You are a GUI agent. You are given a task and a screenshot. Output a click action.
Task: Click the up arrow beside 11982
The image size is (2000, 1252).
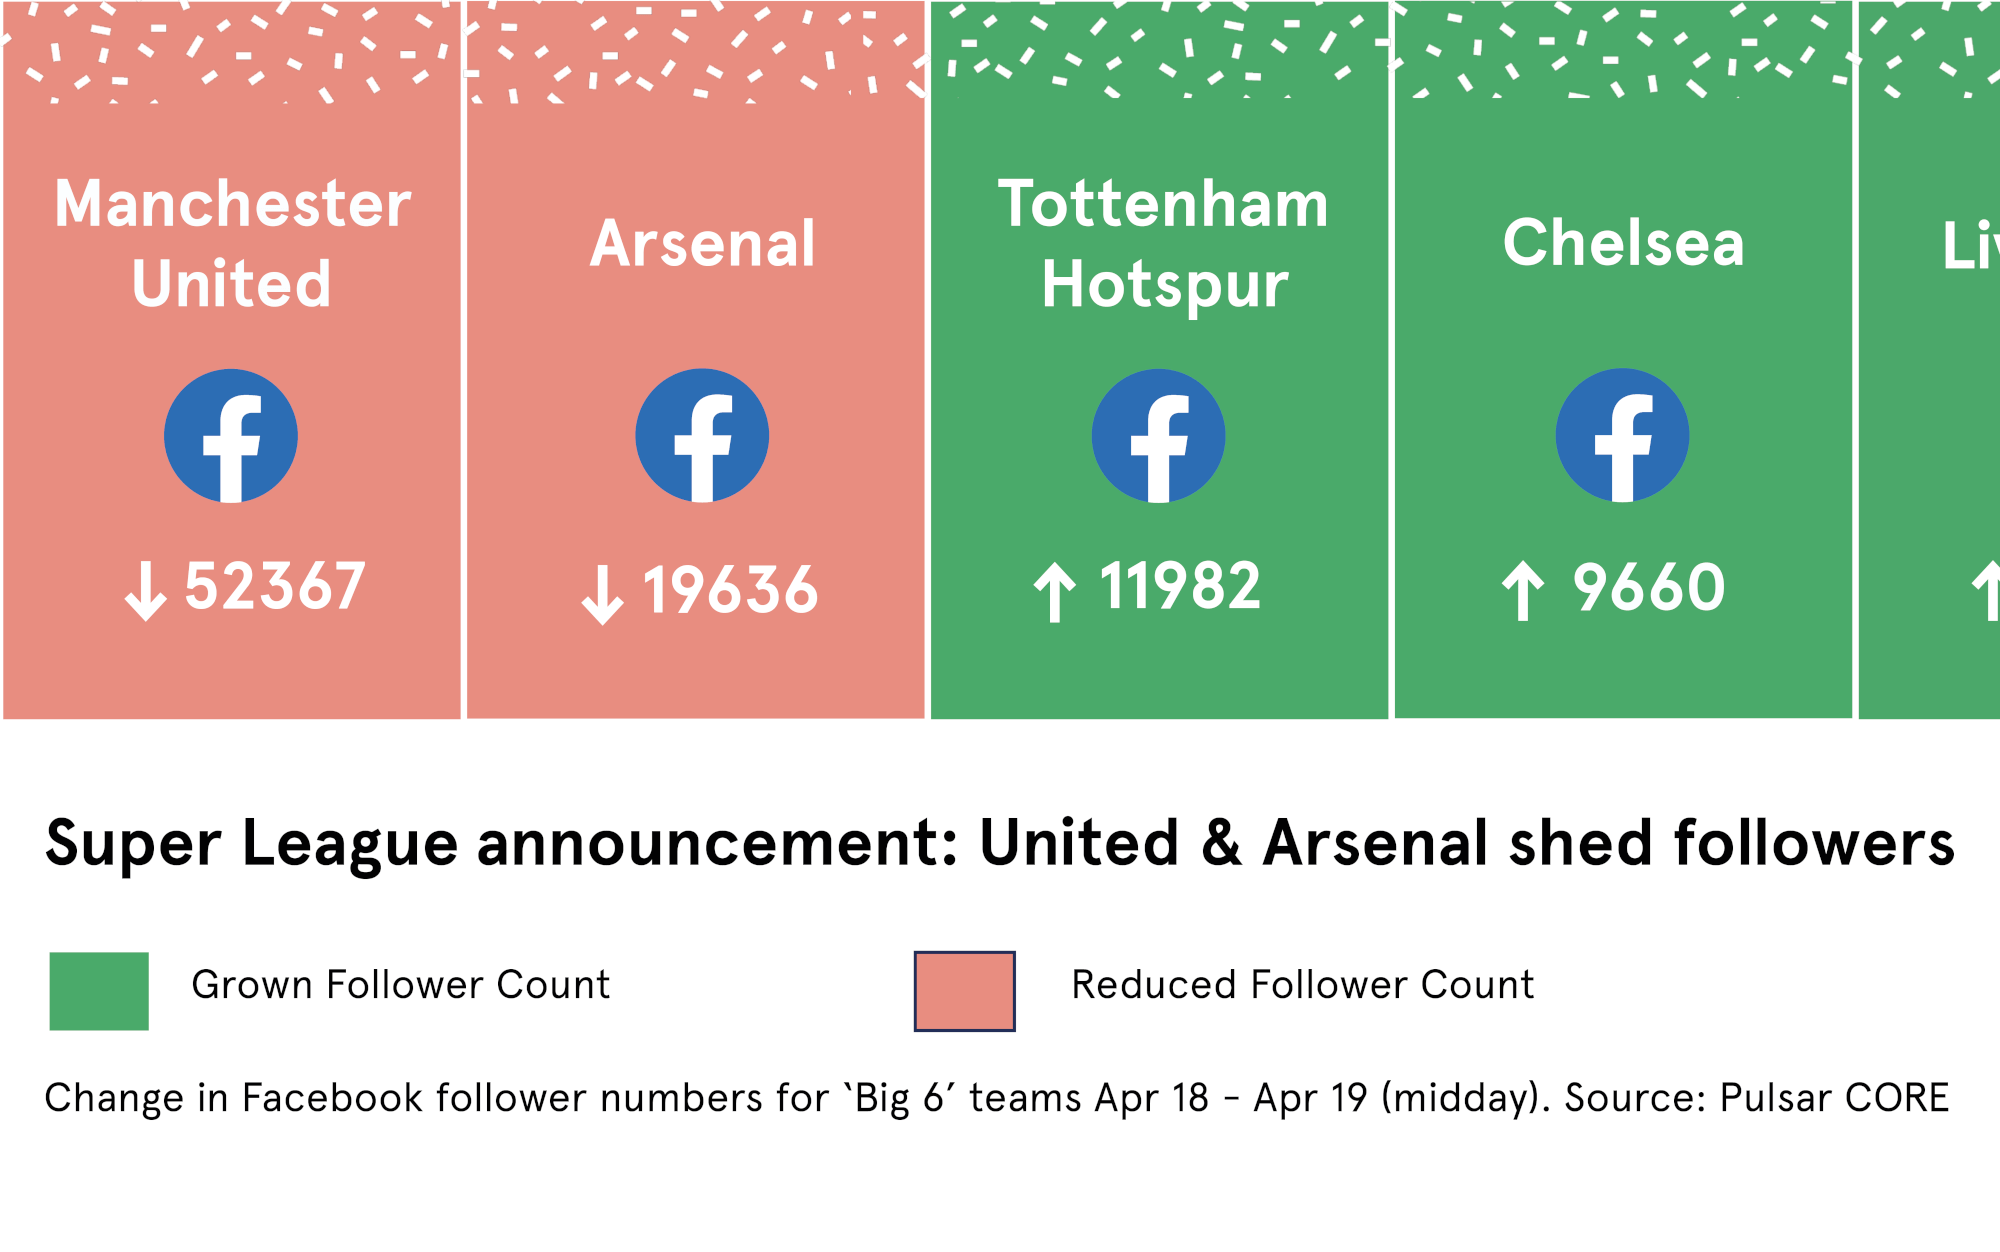coord(1055,592)
